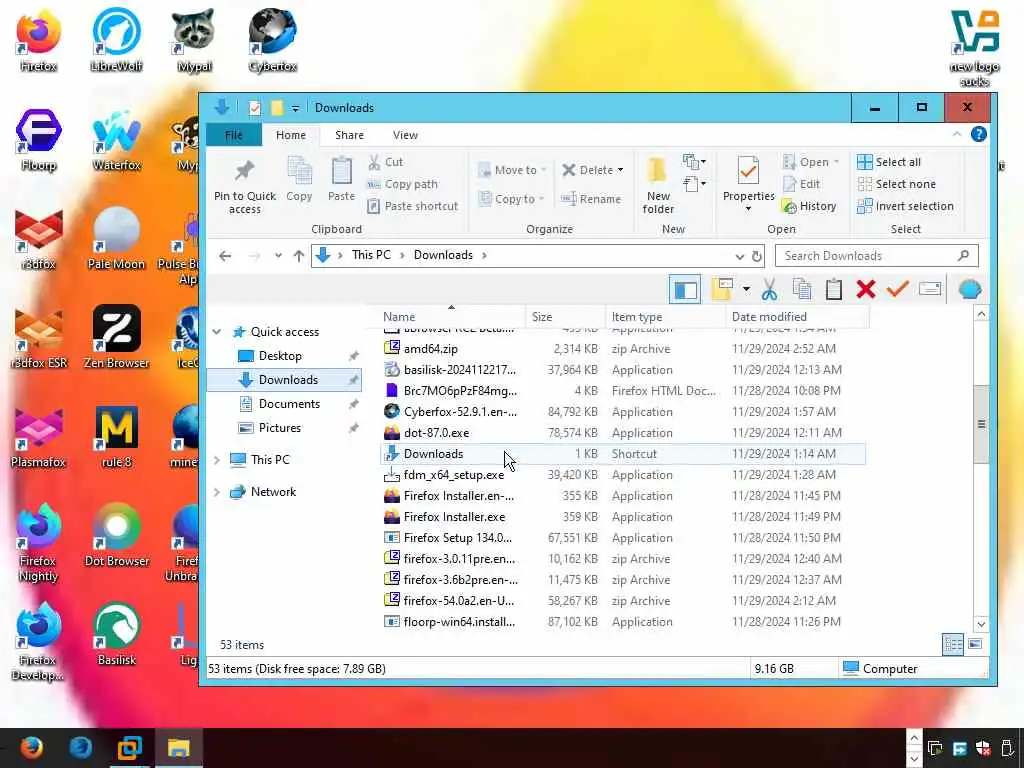Screen dimensions: 1024x768
Task: Switch to the Home ribbon tab
Action: (x=291, y=135)
